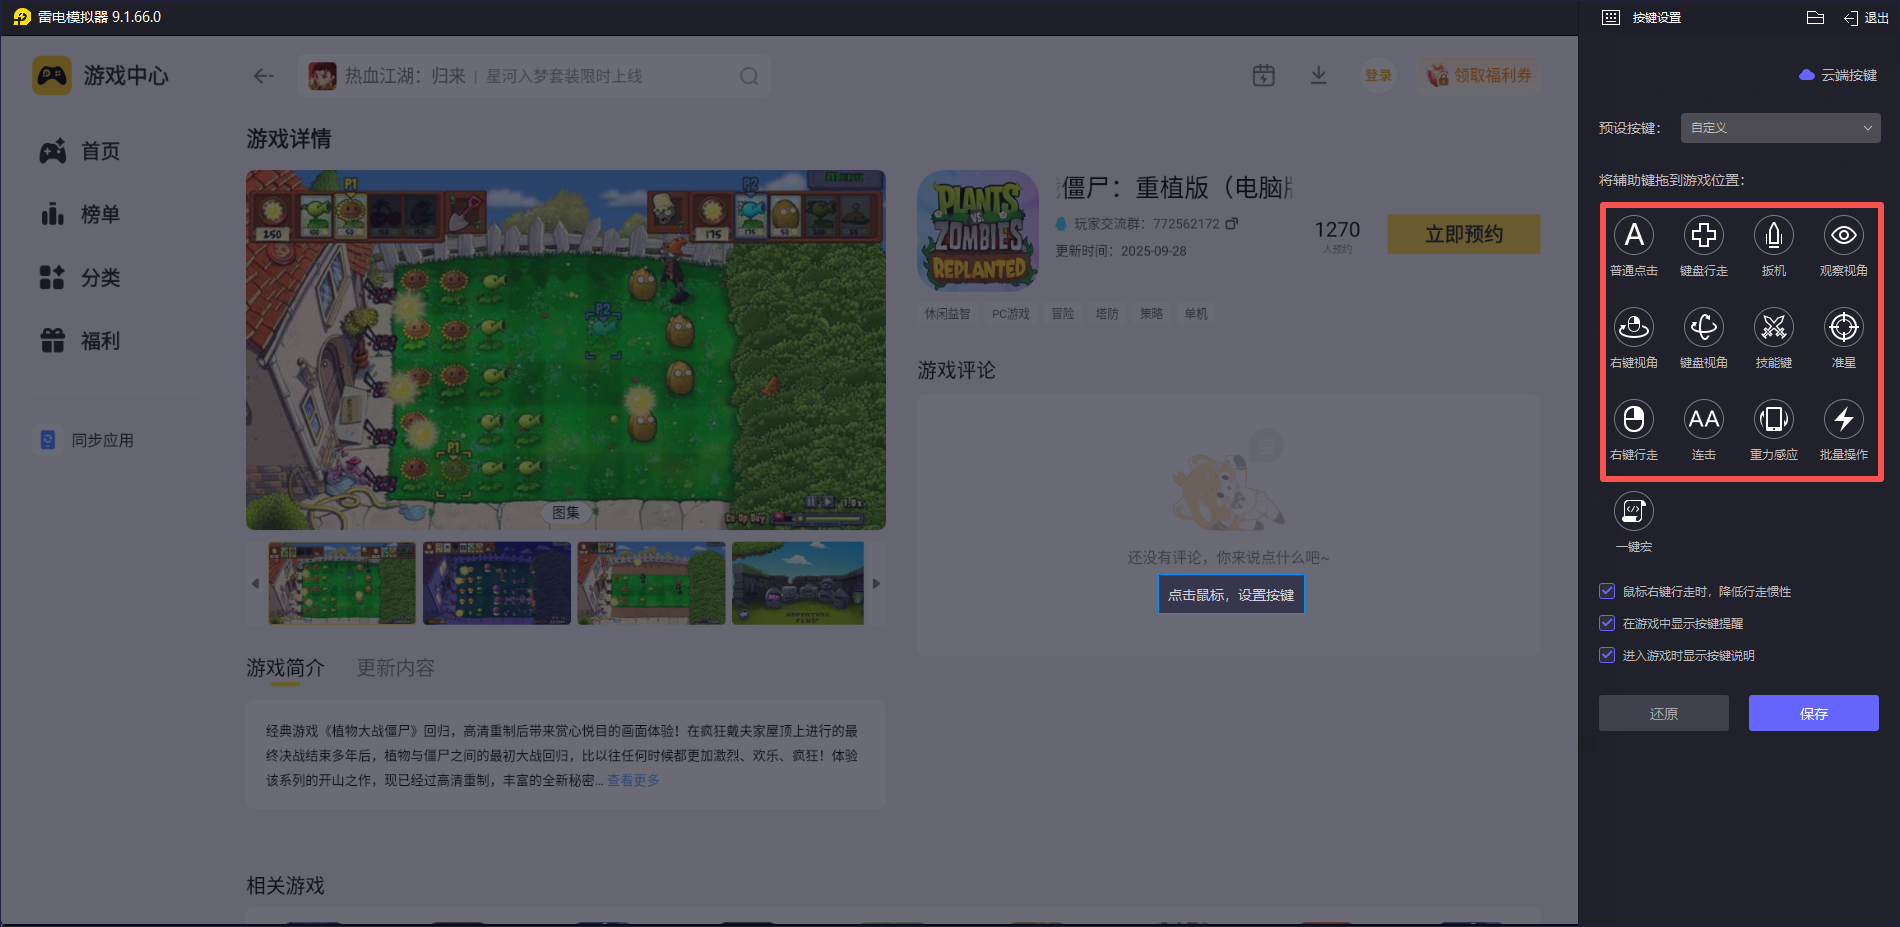The width and height of the screenshot is (1900, 927).
Task: Select the 右键视角 icon
Action: point(1634,328)
